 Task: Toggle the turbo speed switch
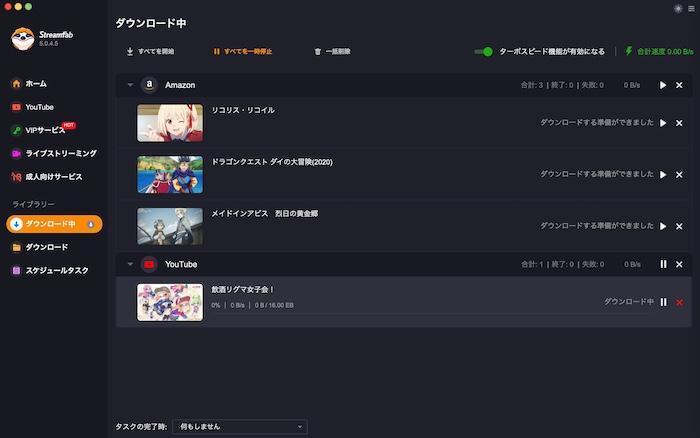pyautogui.click(x=483, y=52)
